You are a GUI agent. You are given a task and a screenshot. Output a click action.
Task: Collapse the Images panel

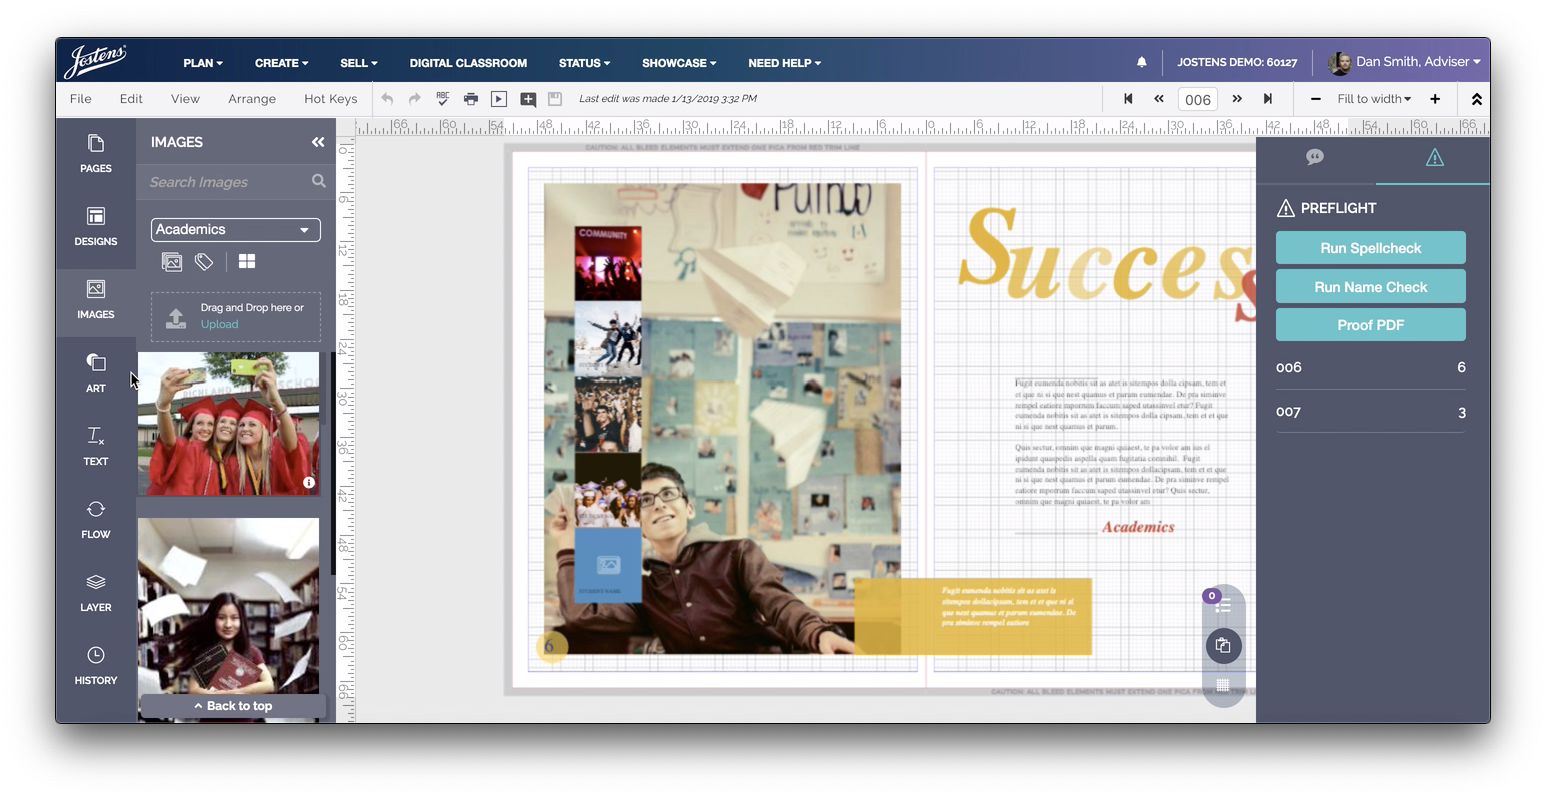tap(318, 142)
